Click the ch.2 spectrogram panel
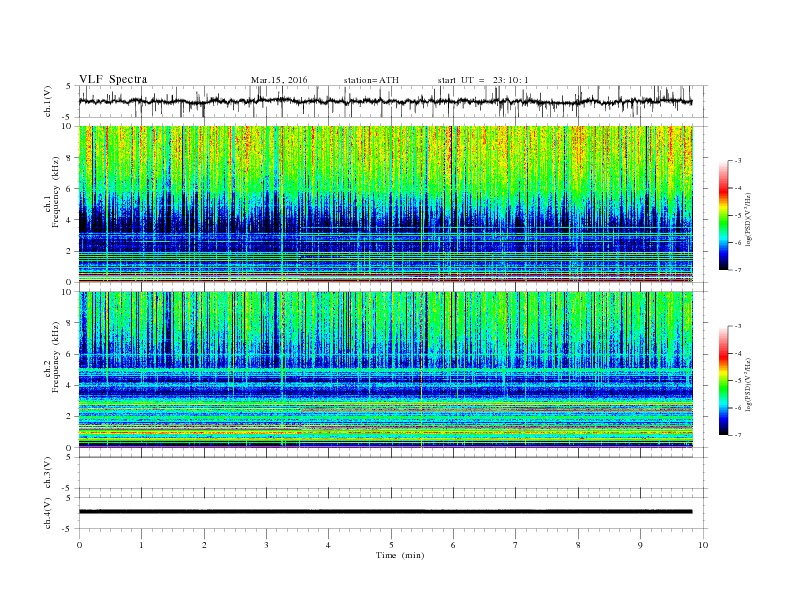The width and height of the screenshot is (792, 612). (385, 370)
